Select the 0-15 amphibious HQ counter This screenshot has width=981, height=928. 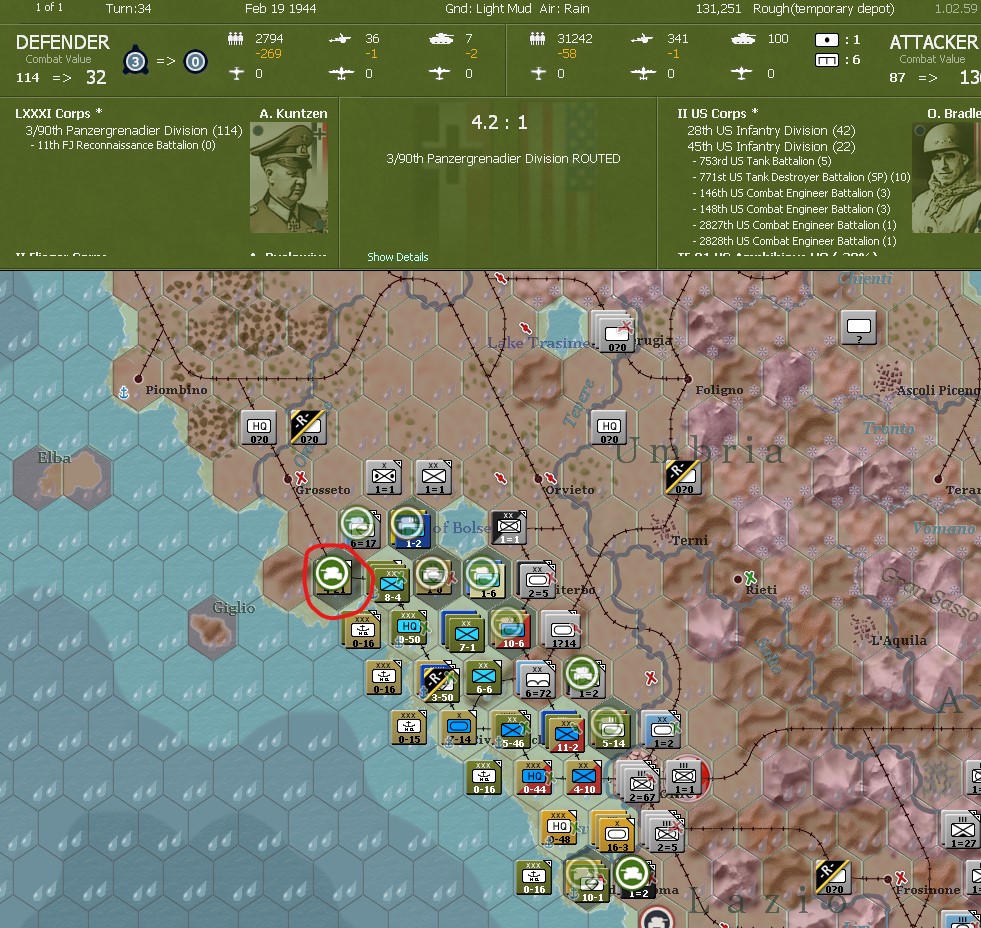pyautogui.click(x=409, y=728)
